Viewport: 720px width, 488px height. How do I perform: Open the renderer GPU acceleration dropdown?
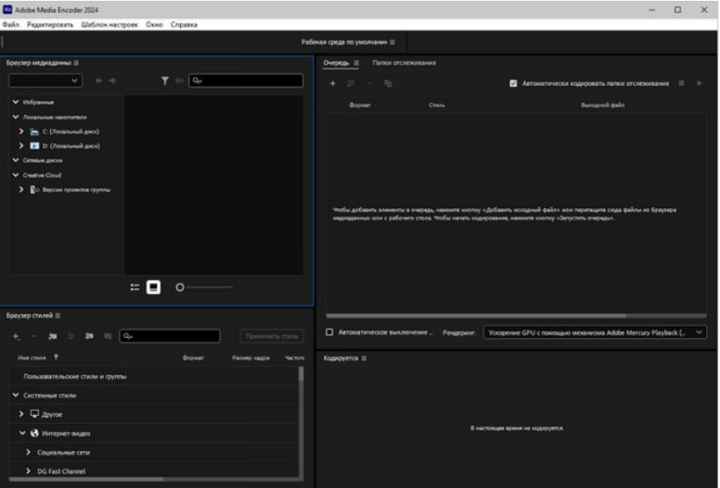click(595, 332)
